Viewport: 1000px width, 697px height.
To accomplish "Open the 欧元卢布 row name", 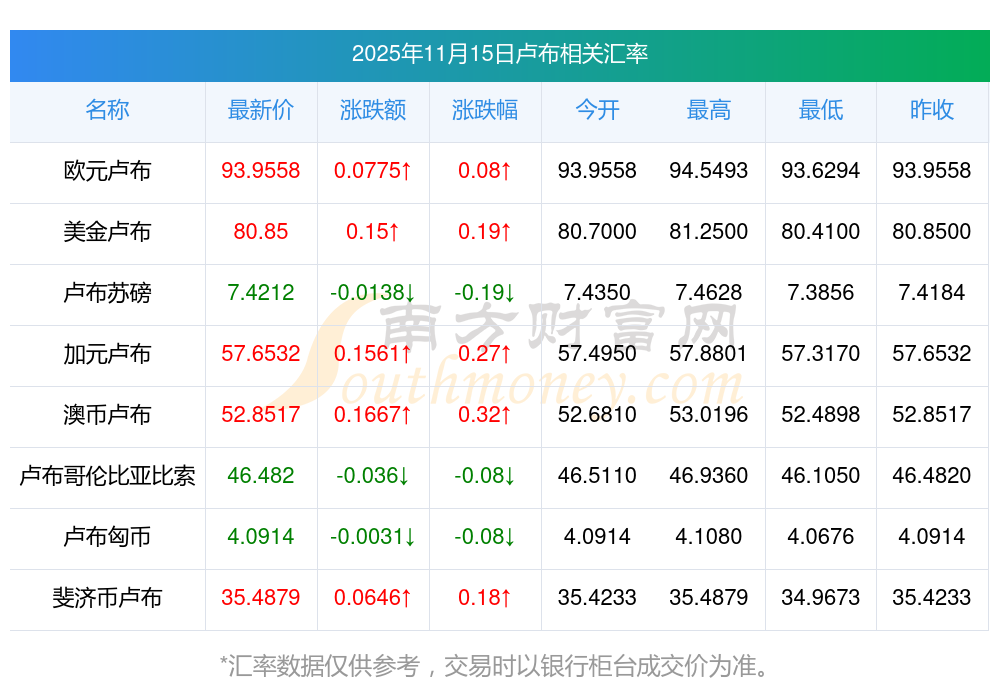I will pyautogui.click(x=107, y=171).
